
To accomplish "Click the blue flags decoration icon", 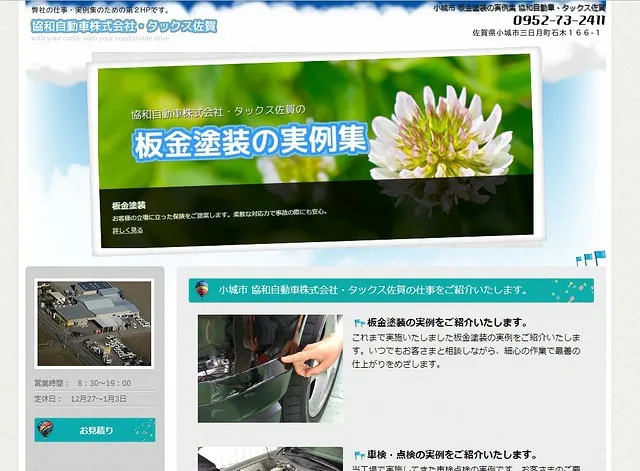I will tap(591, 258).
